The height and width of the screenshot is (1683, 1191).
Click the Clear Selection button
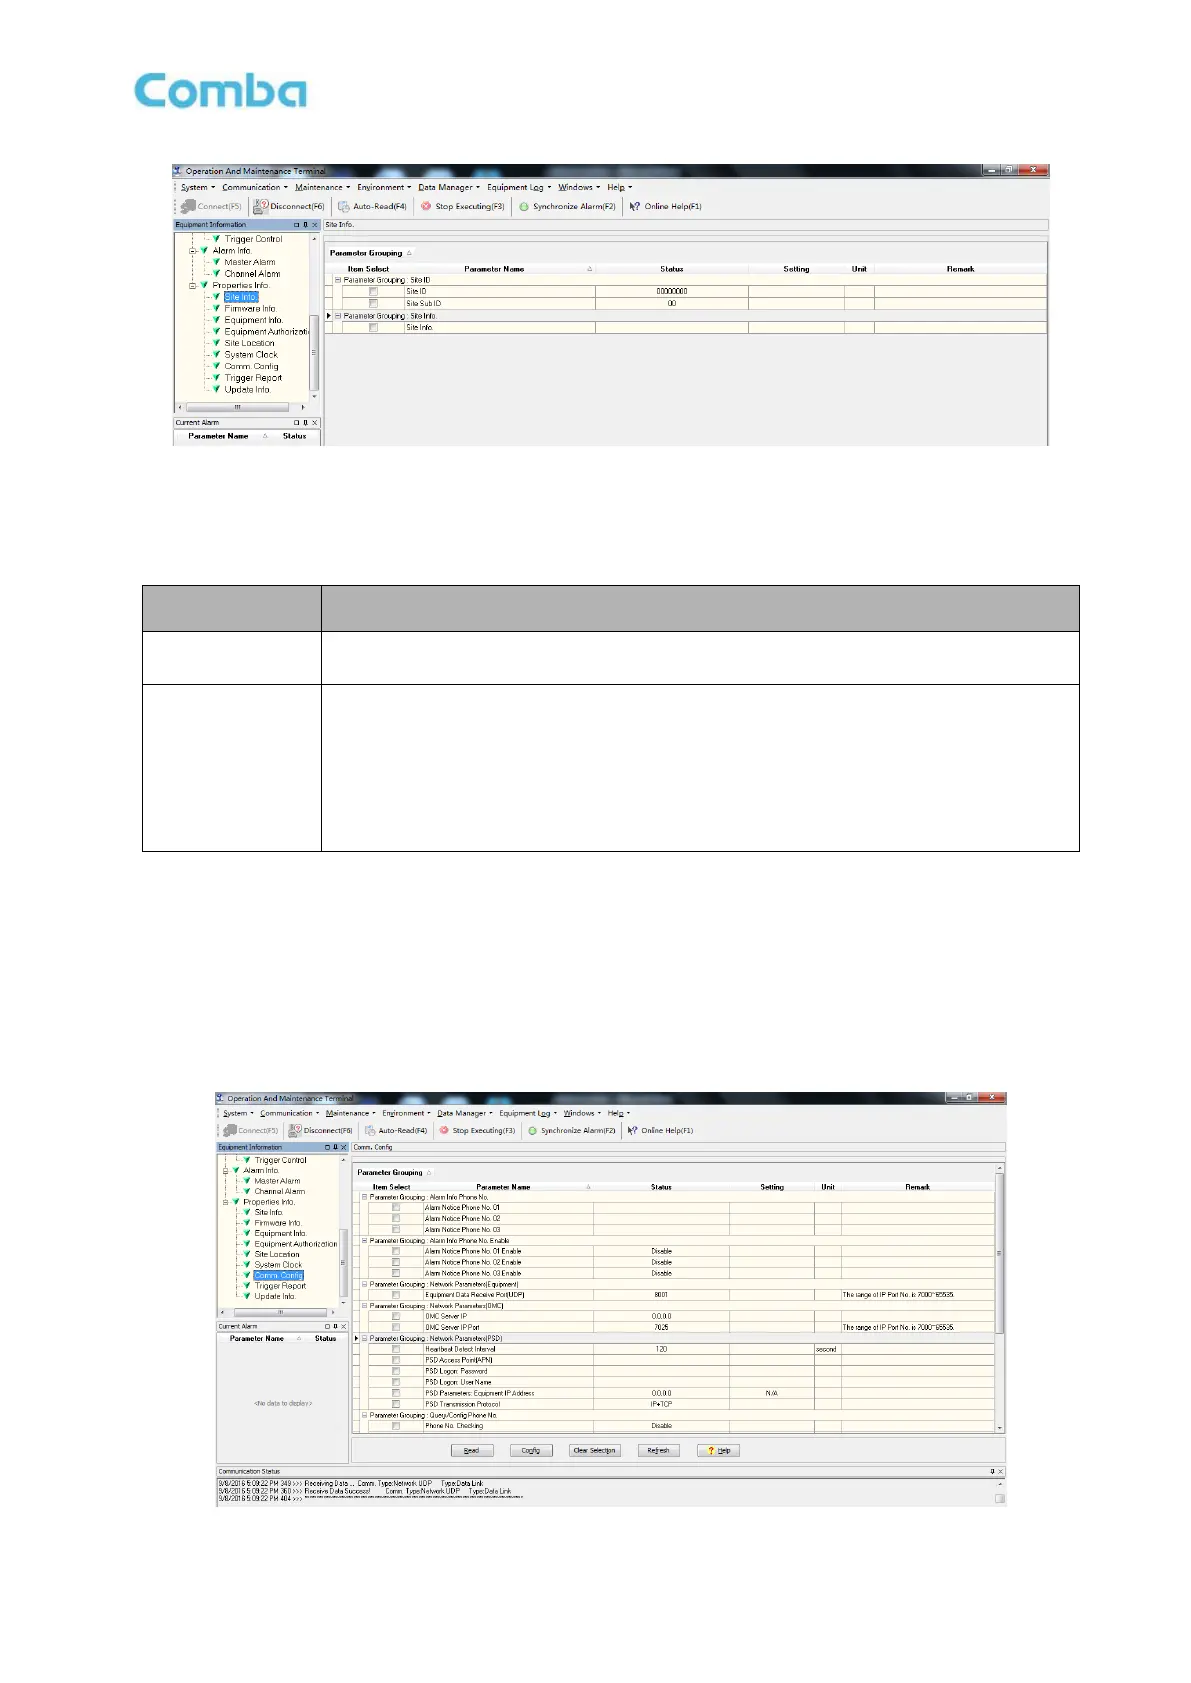pos(595,1450)
